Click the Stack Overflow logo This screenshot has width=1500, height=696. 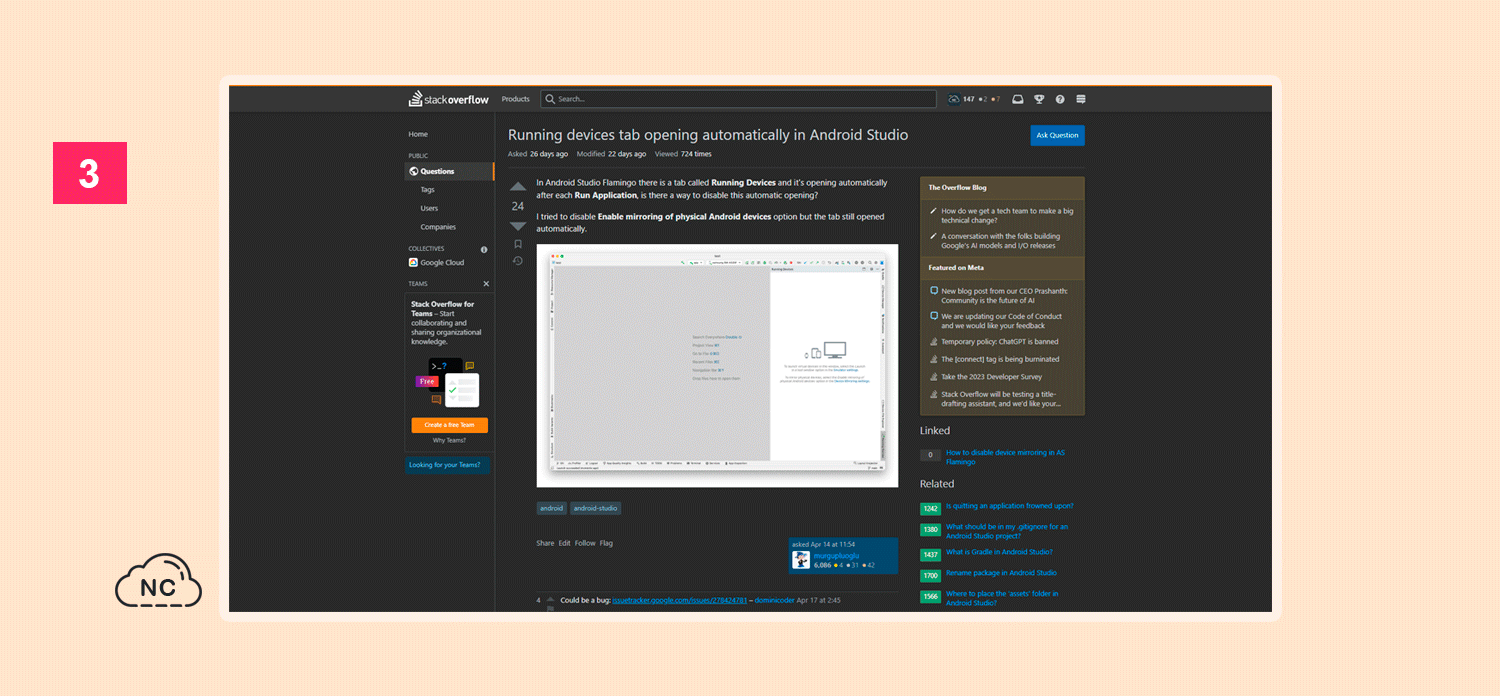click(448, 99)
